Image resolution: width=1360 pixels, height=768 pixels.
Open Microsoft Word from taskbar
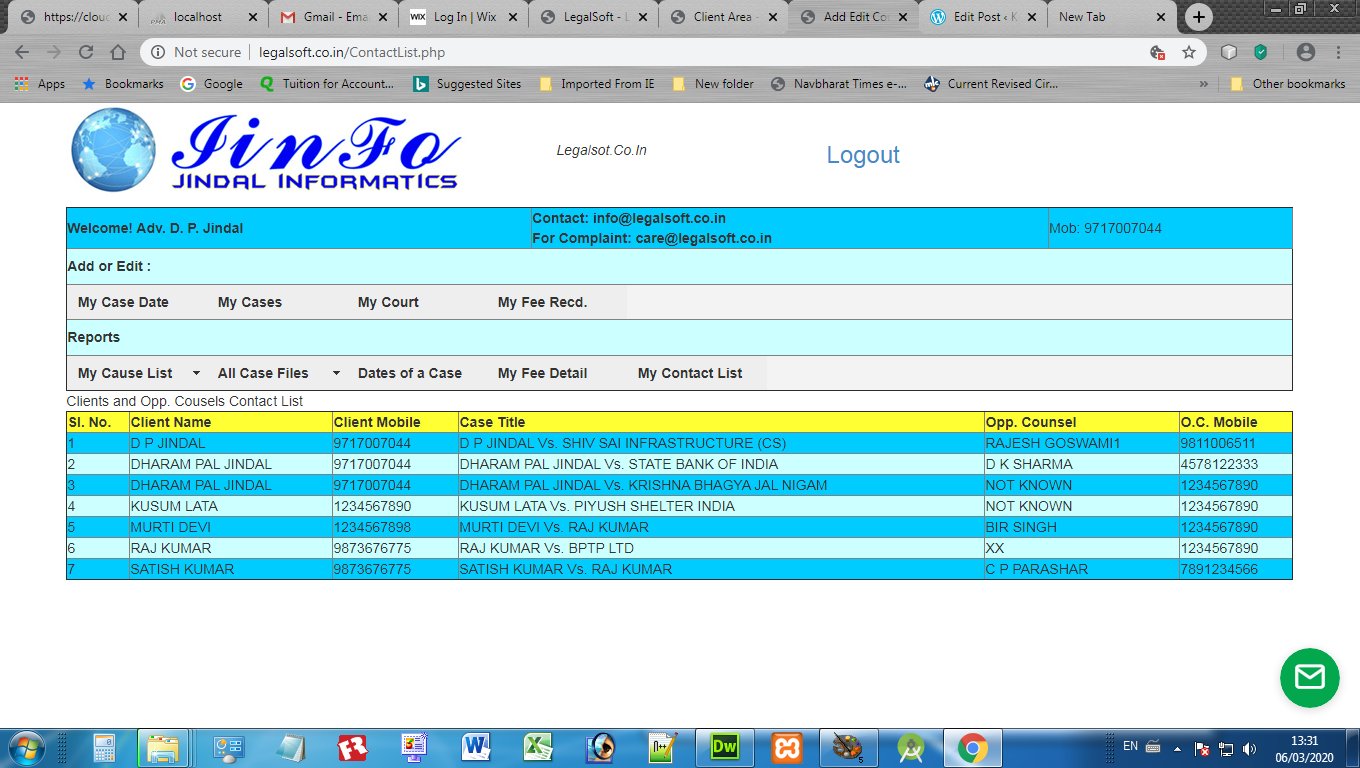click(475, 747)
